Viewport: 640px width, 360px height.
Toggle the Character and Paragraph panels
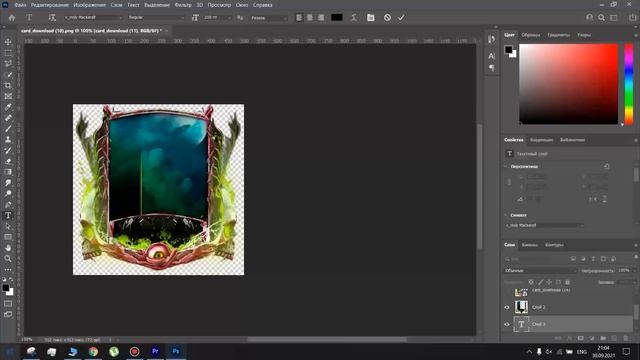(x=371, y=18)
